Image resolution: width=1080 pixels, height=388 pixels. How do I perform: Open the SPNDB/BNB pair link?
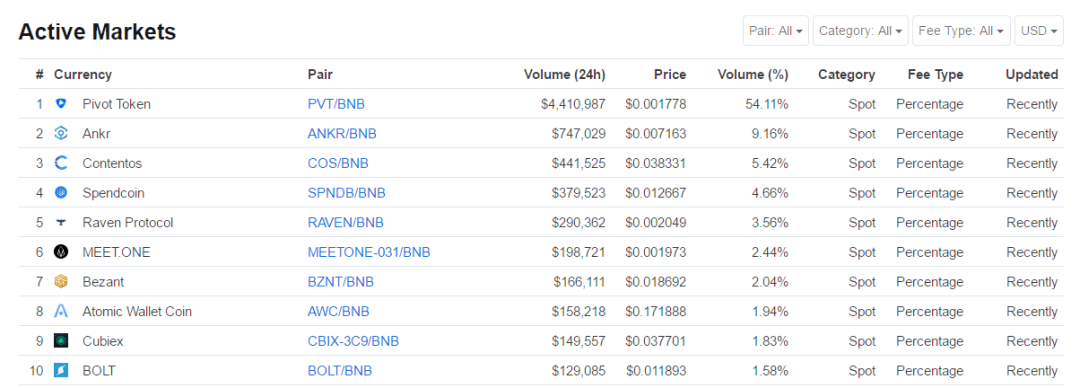click(346, 193)
